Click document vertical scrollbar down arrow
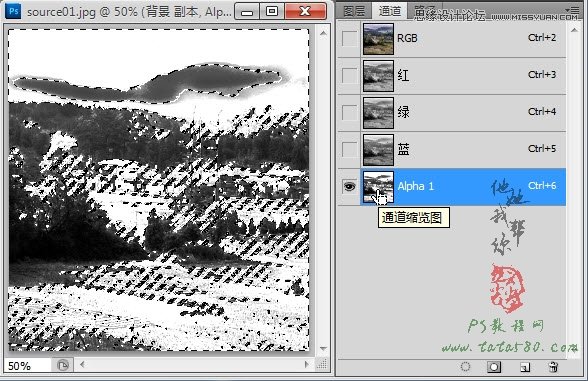 (x=323, y=348)
